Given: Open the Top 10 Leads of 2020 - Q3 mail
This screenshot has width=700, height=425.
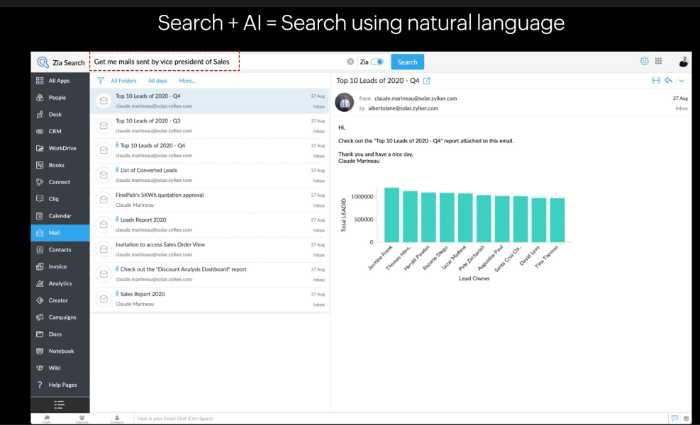Looking at the screenshot, I should (x=210, y=126).
